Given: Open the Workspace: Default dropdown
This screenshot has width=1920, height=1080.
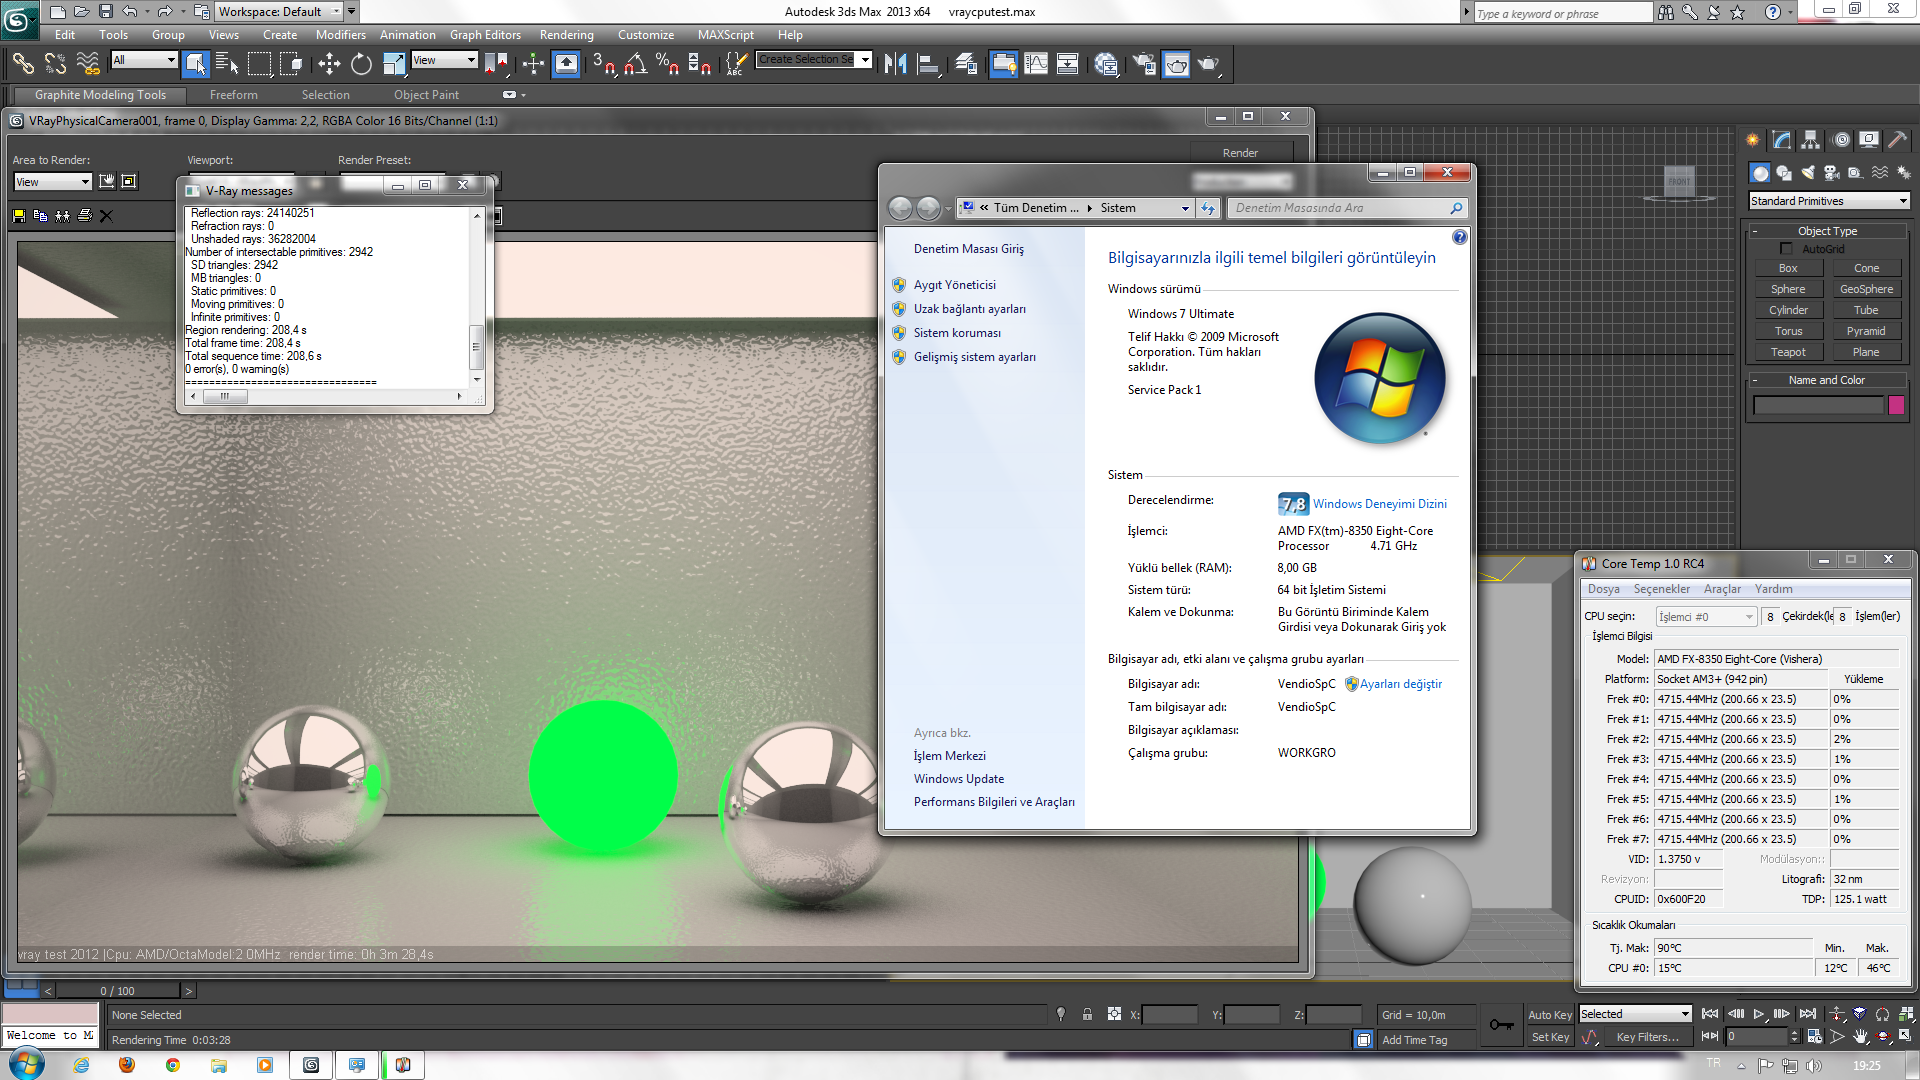Looking at the screenshot, I should (280, 12).
